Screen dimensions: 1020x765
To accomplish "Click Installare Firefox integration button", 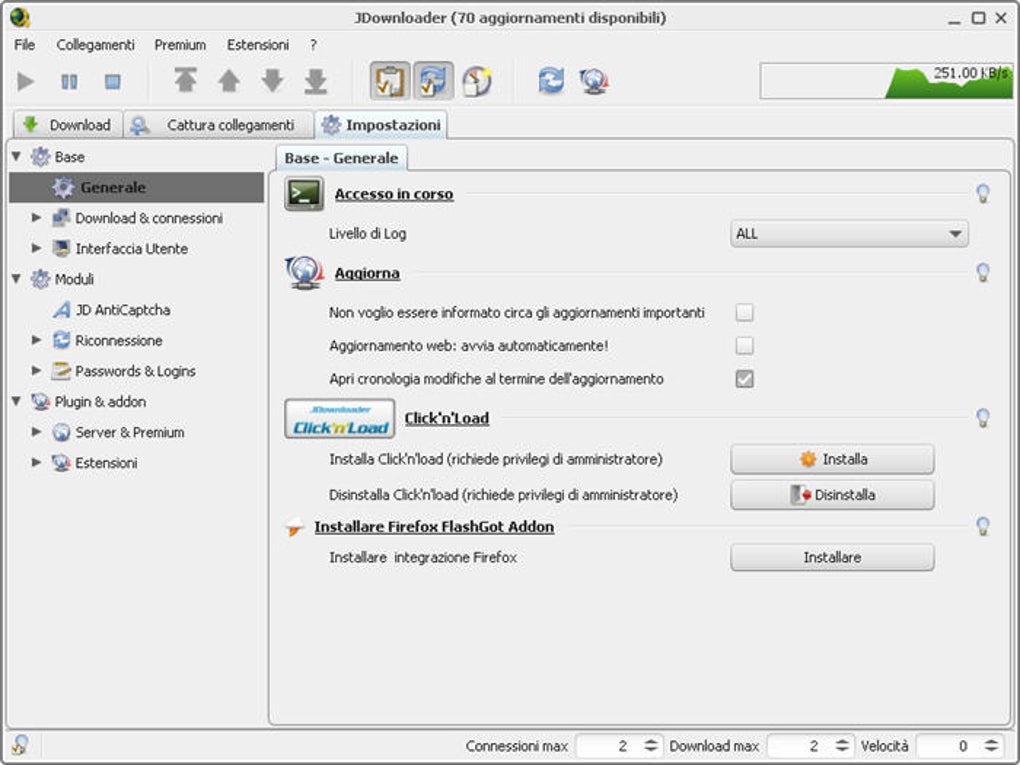I will pos(832,557).
